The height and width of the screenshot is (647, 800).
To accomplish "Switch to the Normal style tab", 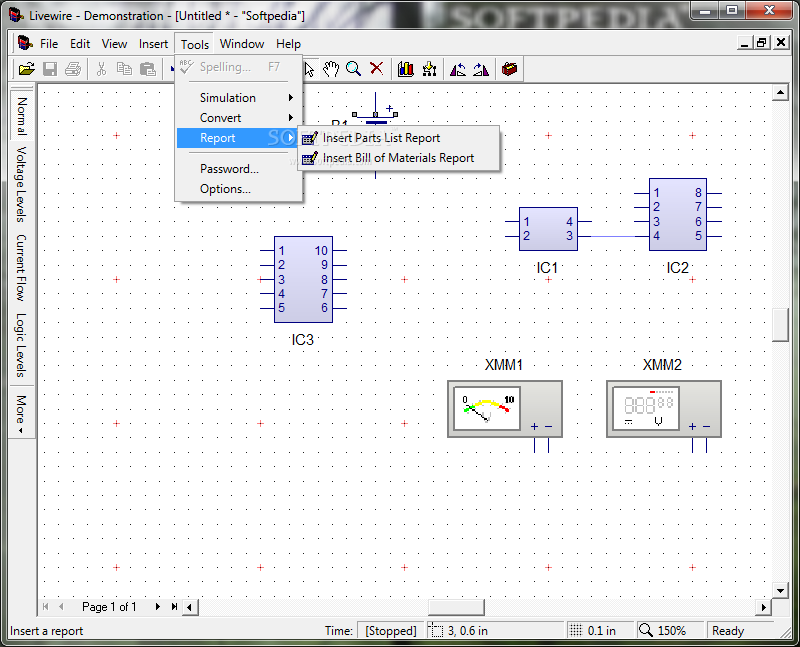I will (x=21, y=115).
